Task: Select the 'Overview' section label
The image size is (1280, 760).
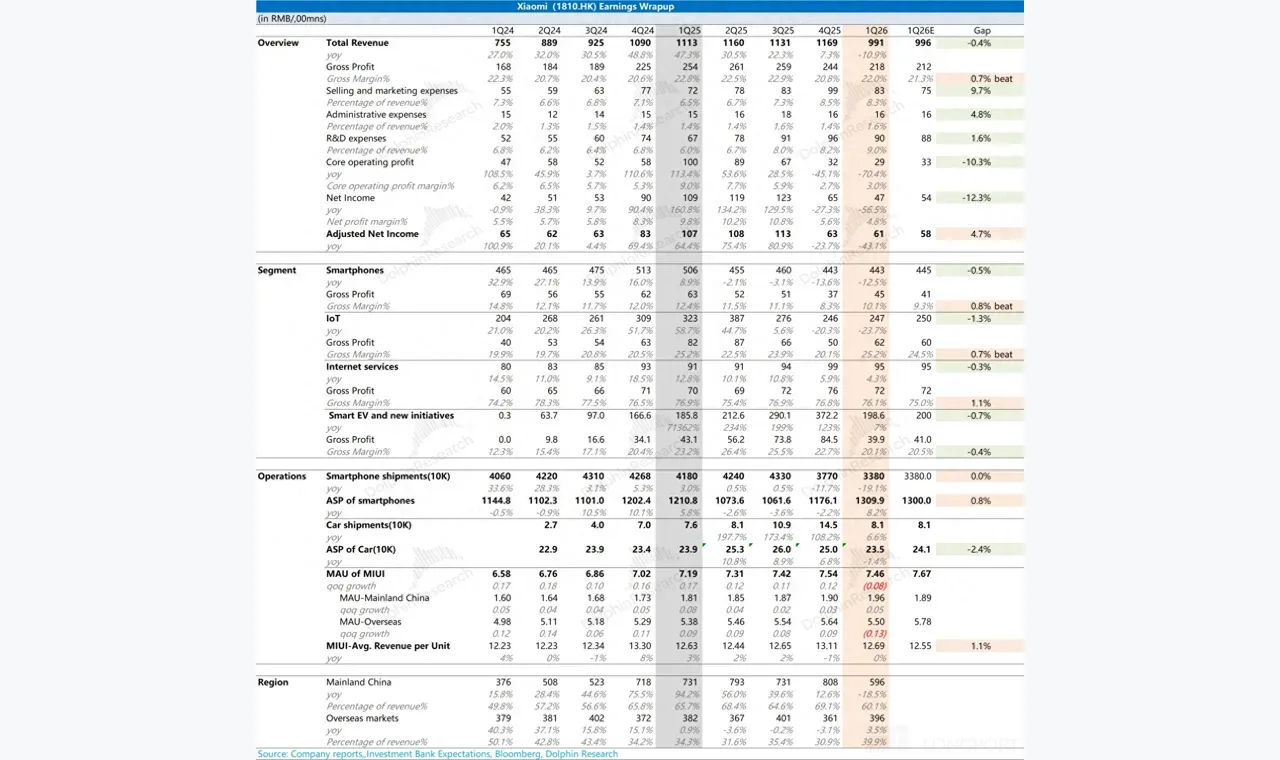Action: tap(278, 43)
